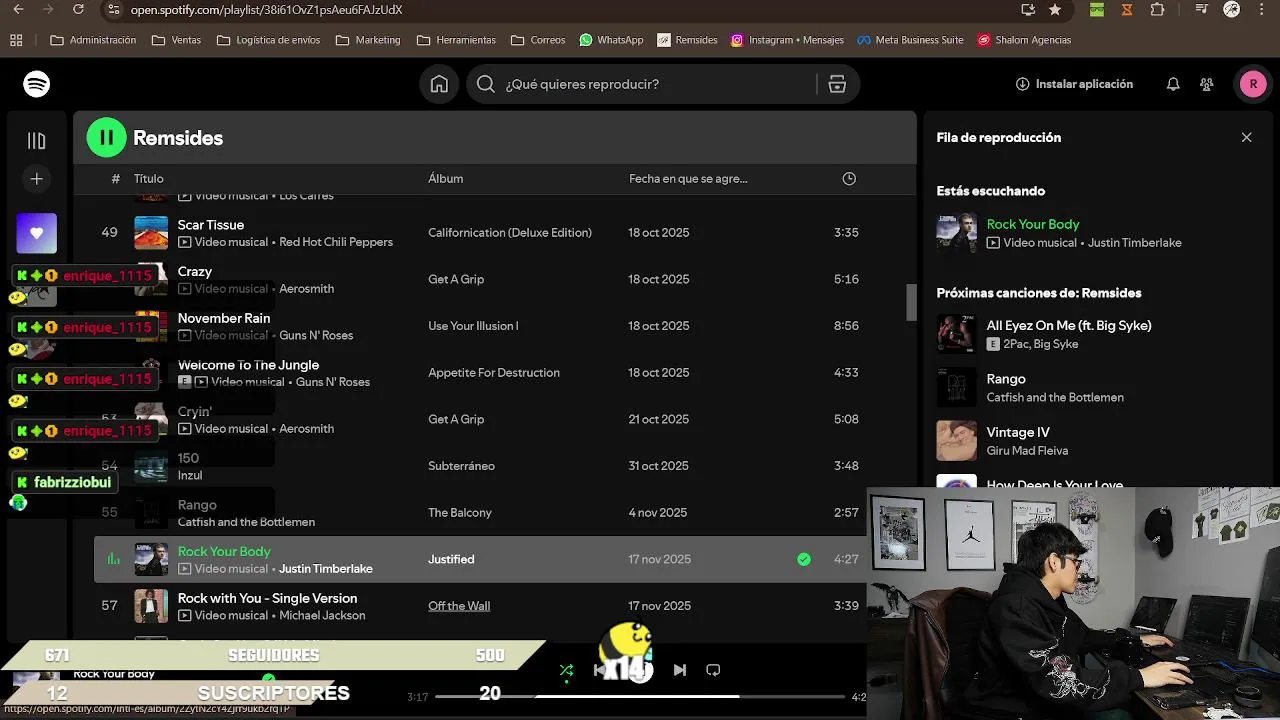The width and height of the screenshot is (1280, 720).
Task: Select Welcome To The Jungle track
Action: point(249,365)
